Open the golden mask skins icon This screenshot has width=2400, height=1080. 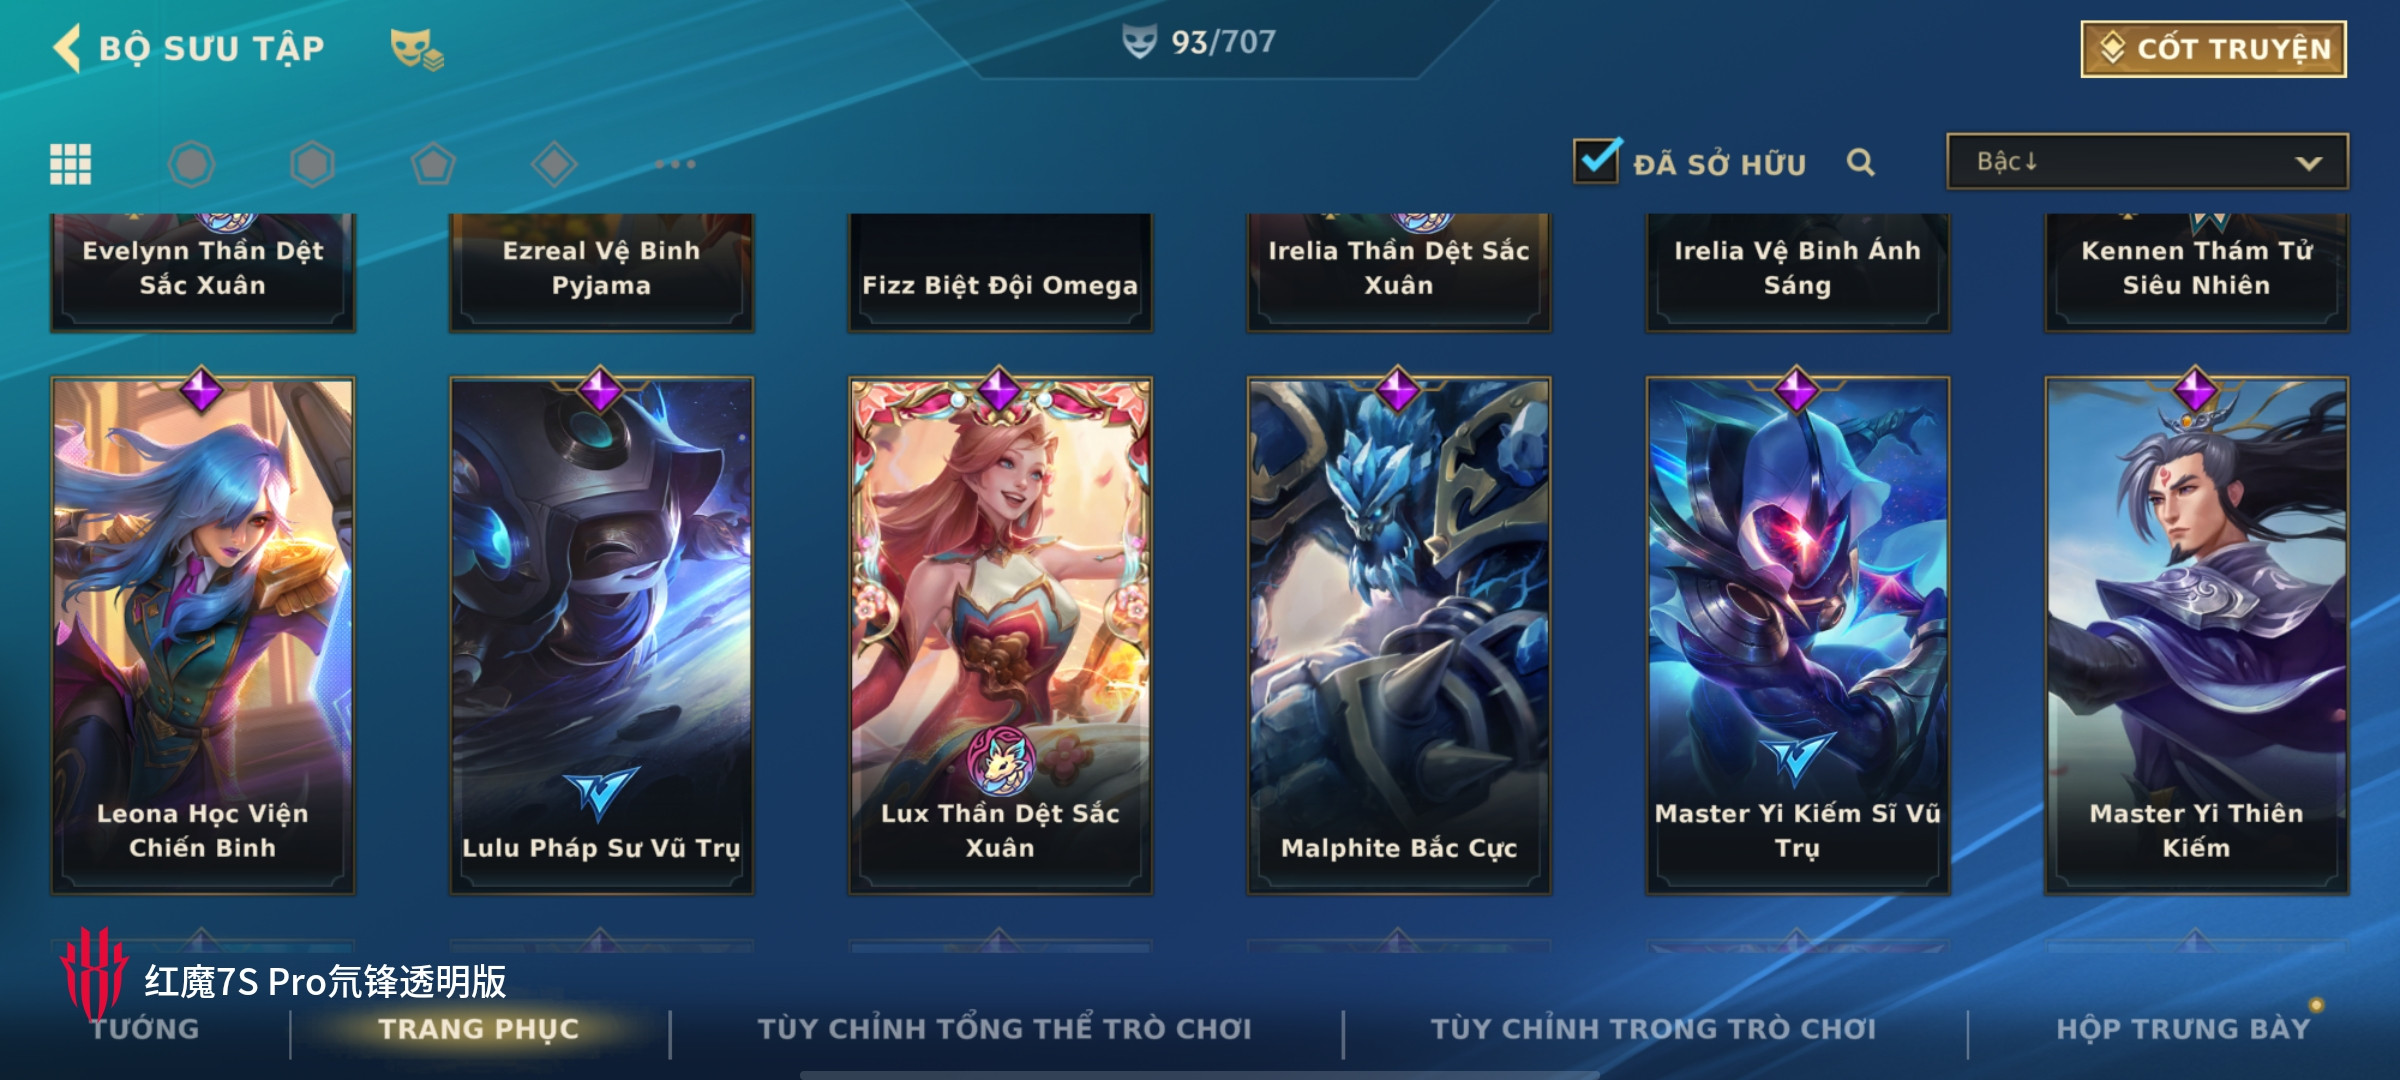[416, 49]
